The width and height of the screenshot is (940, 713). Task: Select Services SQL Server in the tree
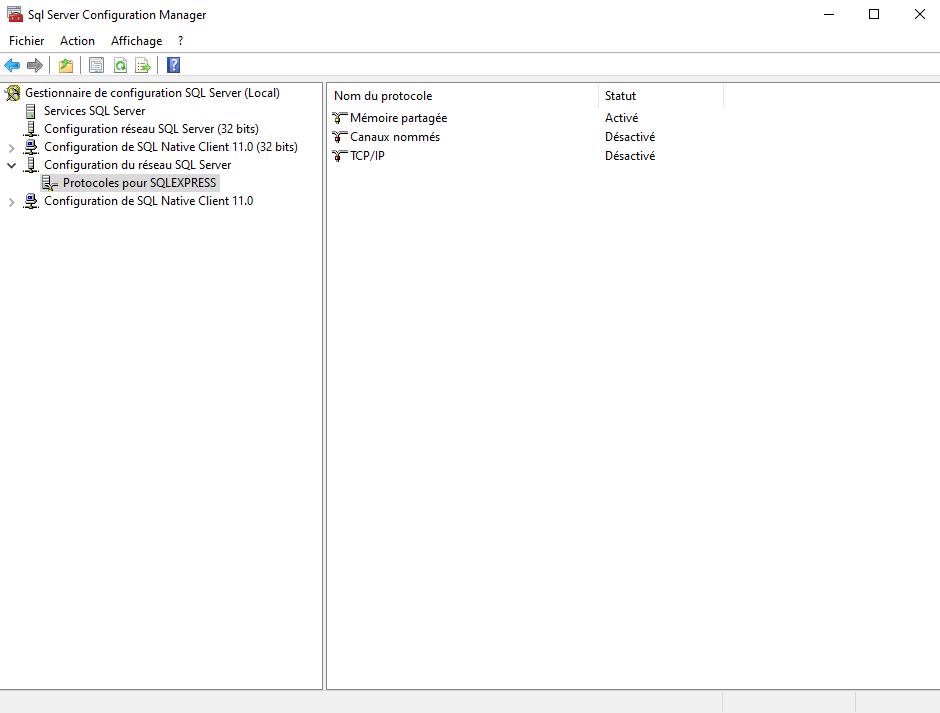tap(94, 111)
